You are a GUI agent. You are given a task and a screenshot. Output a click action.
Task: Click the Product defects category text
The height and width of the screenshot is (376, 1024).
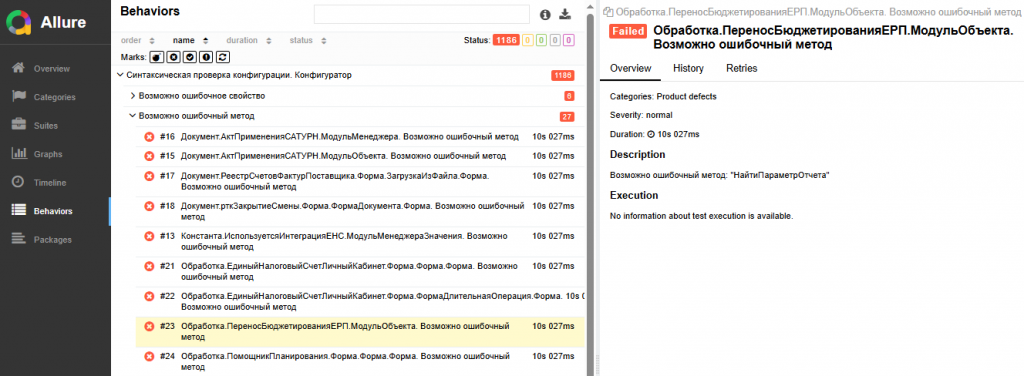[686, 97]
